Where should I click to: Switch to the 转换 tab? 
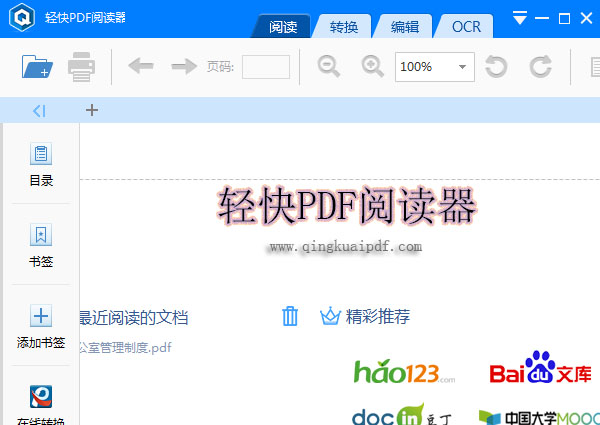pyautogui.click(x=343, y=26)
